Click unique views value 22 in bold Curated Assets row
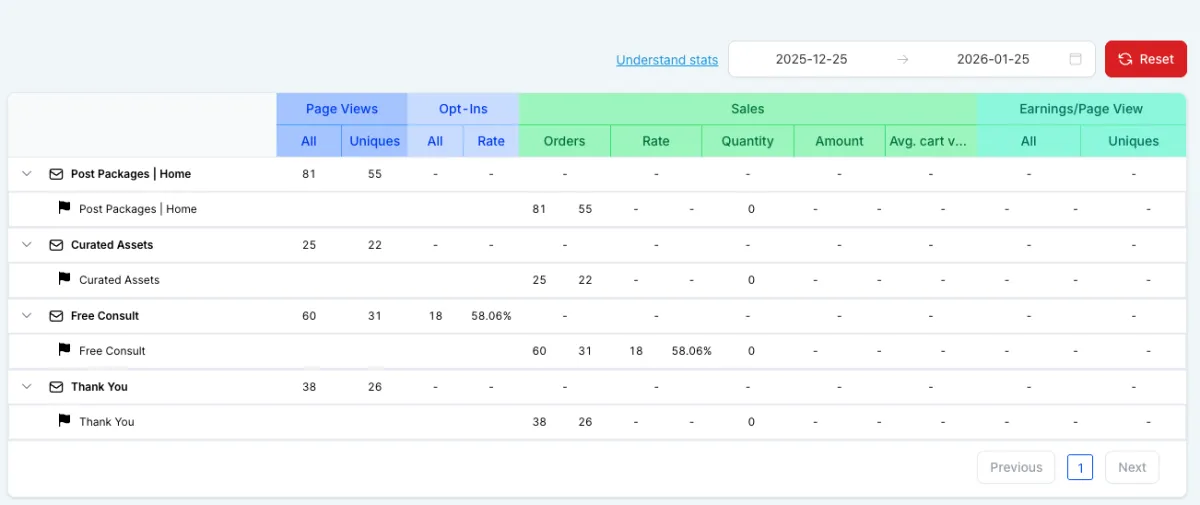1200x505 pixels. [375, 245]
